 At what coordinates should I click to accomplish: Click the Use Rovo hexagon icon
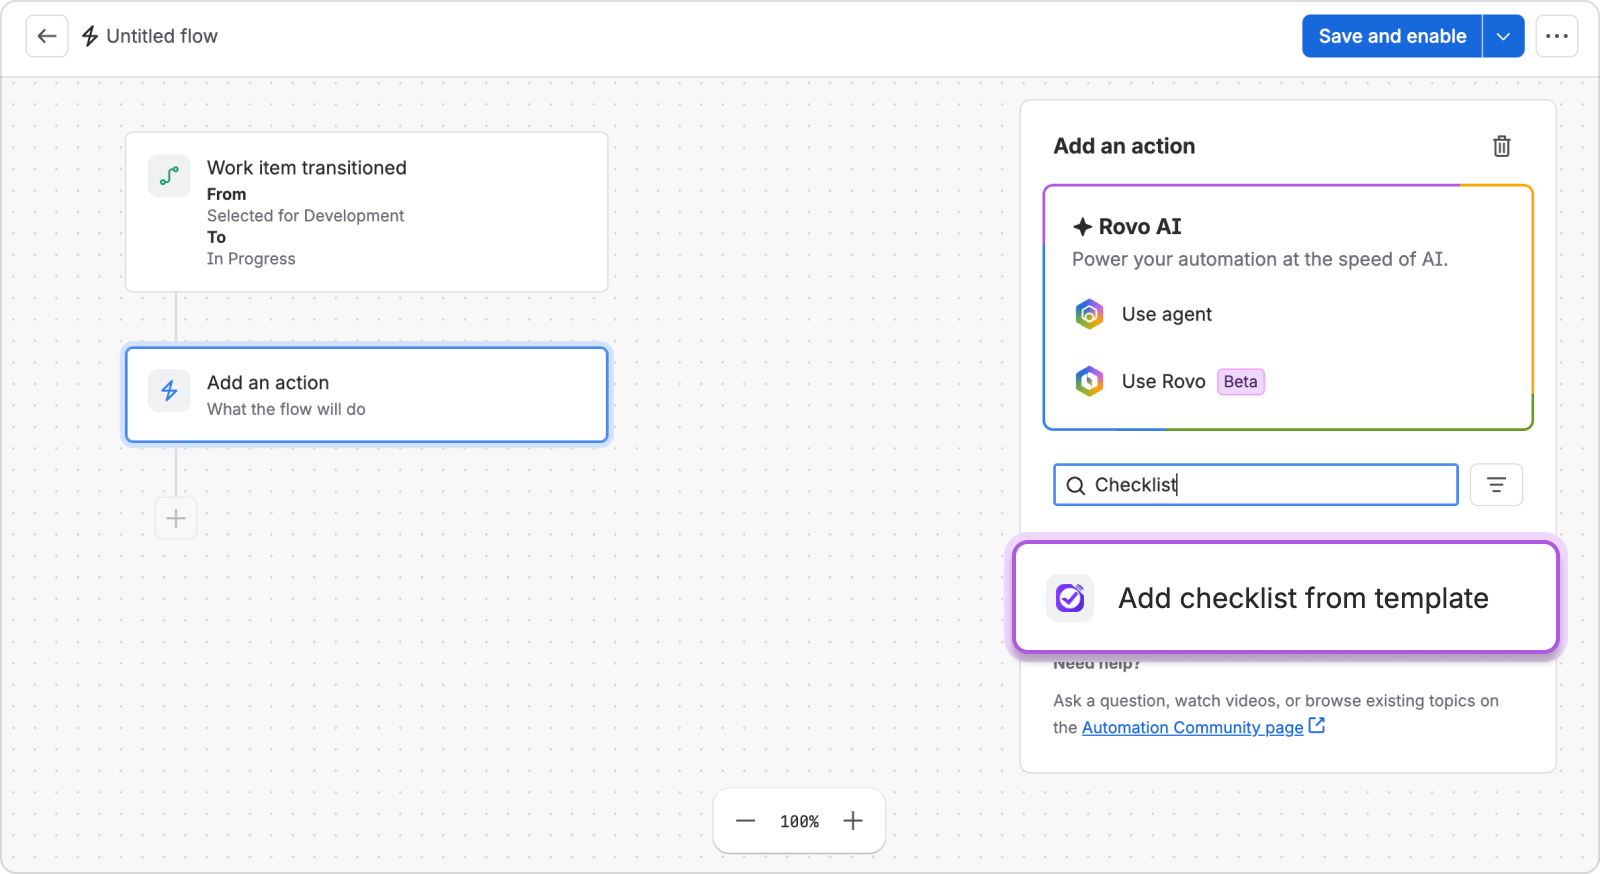(x=1089, y=381)
